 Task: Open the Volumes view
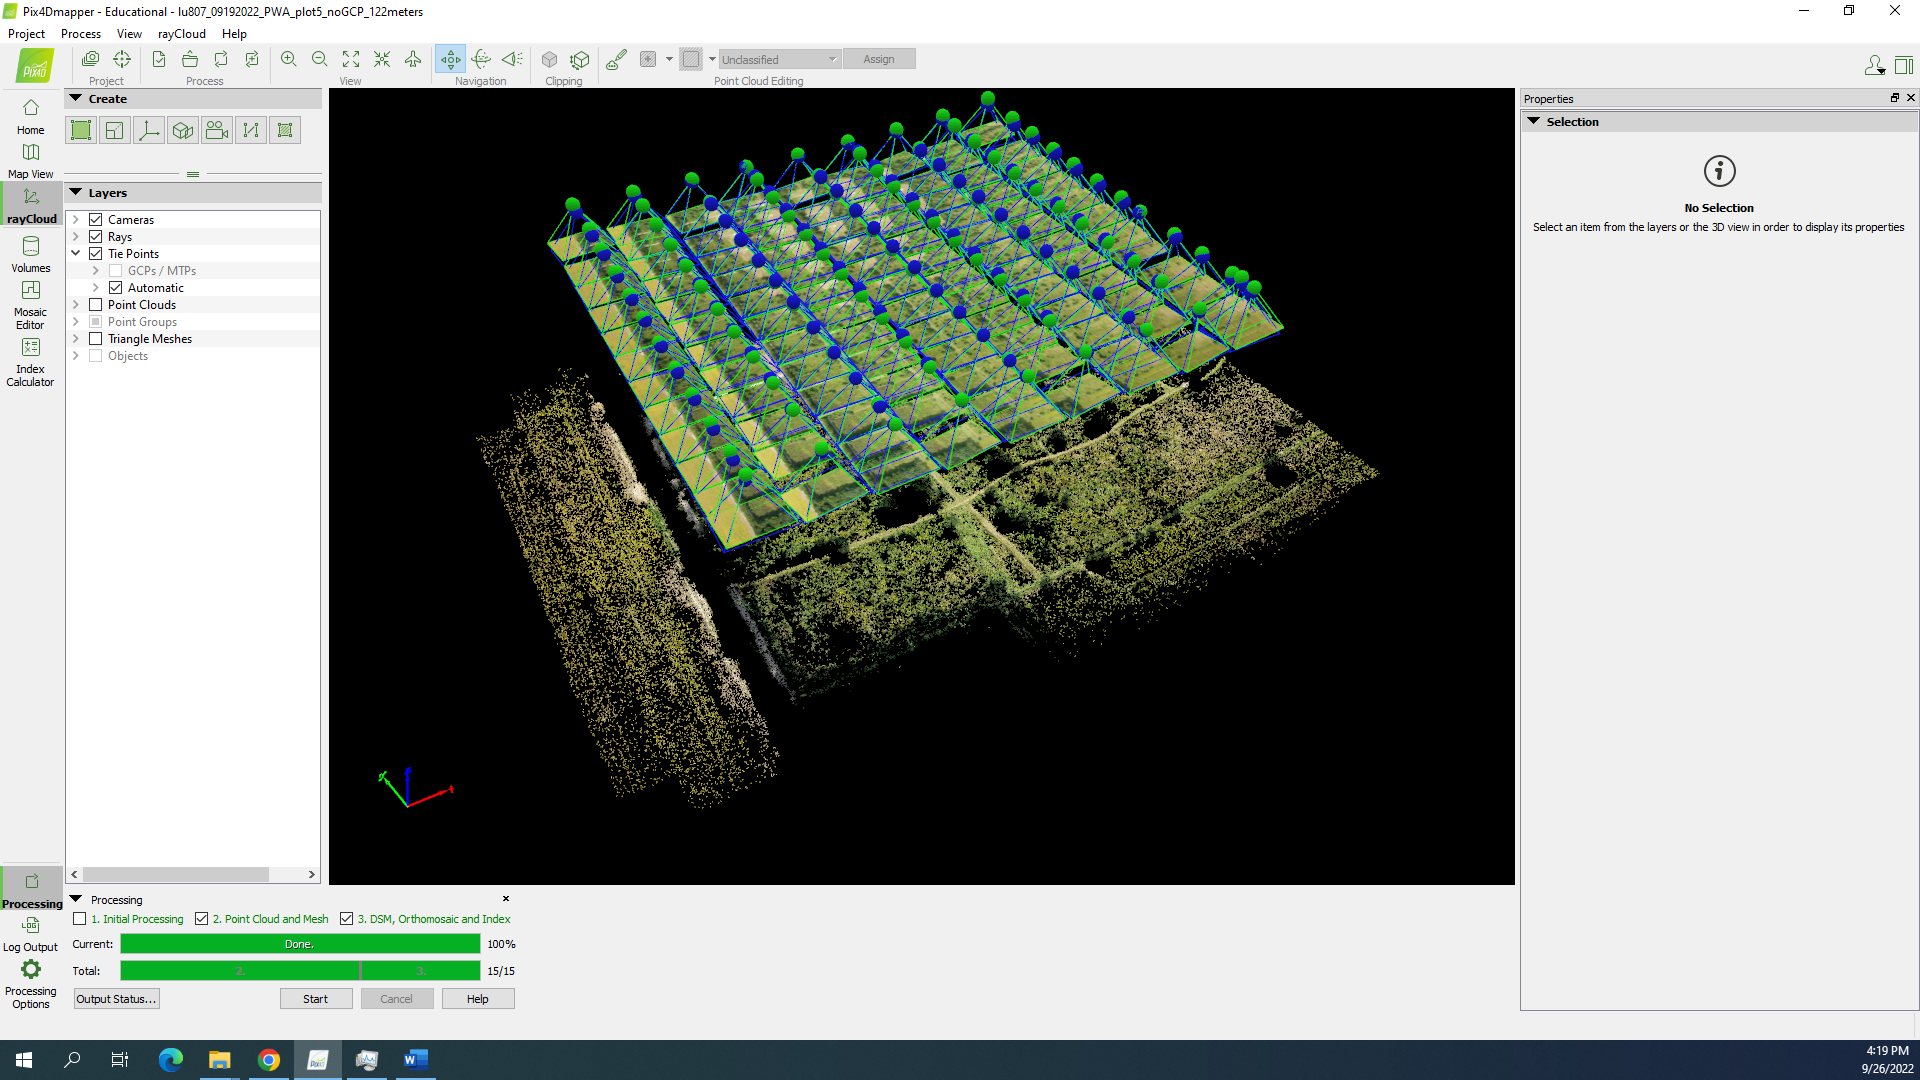pyautogui.click(x=31, y=254)
